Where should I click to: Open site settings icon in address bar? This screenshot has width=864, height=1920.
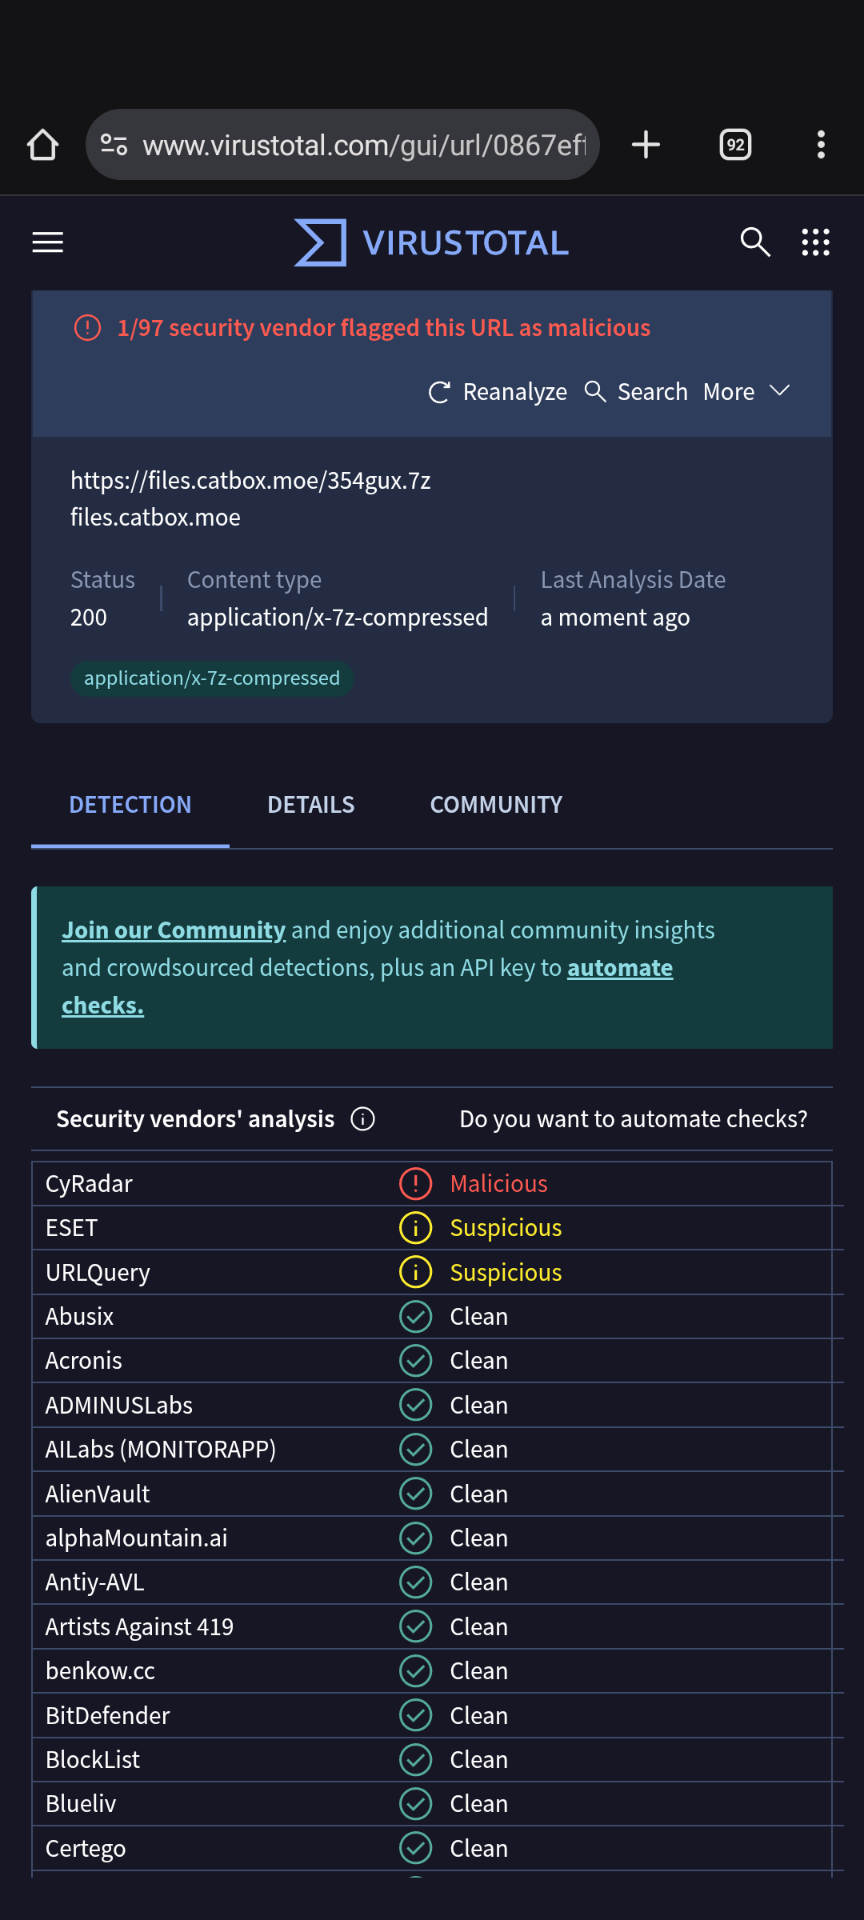(x=114, y=145)
